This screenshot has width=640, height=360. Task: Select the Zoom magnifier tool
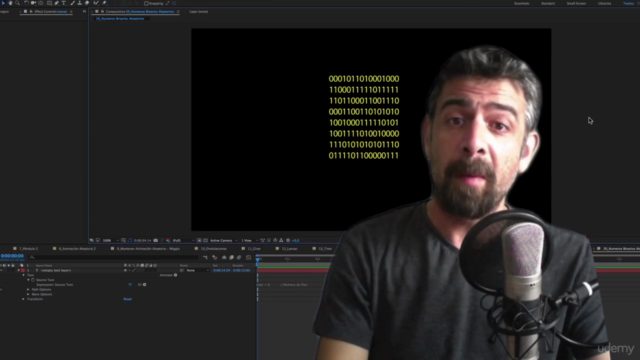(x=18, y=3)
